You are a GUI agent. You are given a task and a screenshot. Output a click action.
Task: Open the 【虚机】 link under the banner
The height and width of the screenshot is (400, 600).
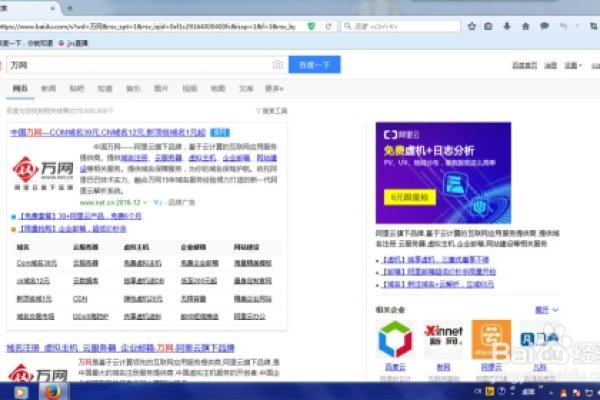point(435,260)
